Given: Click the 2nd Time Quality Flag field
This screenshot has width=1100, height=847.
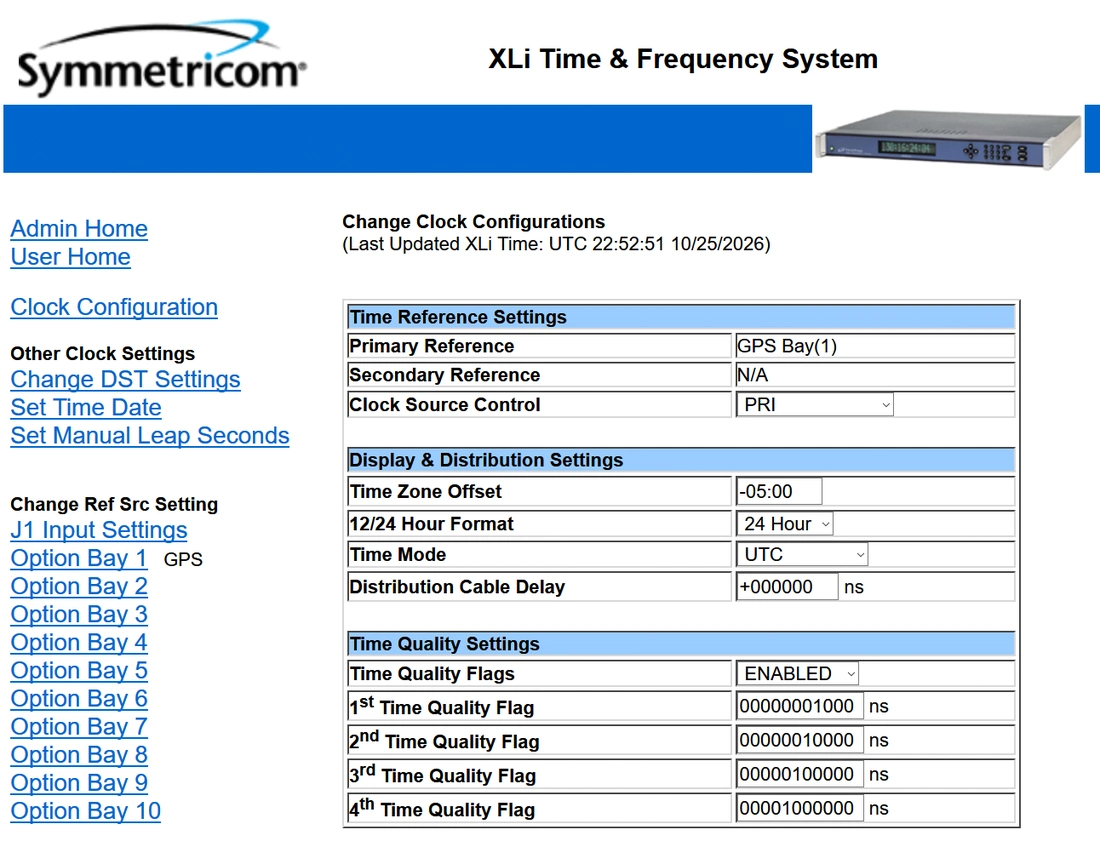Looking at the screenshot, I should (800, 740).
